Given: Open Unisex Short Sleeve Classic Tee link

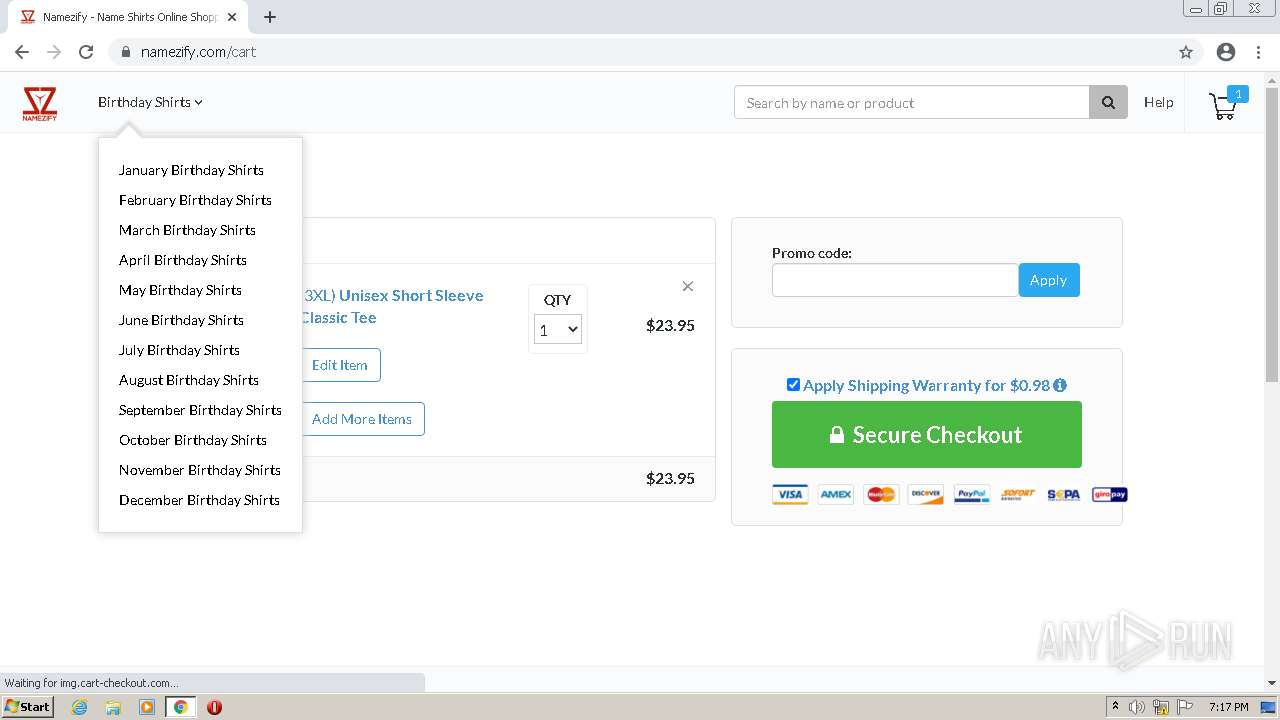Looking at the screenshot, I should point(392,306).
